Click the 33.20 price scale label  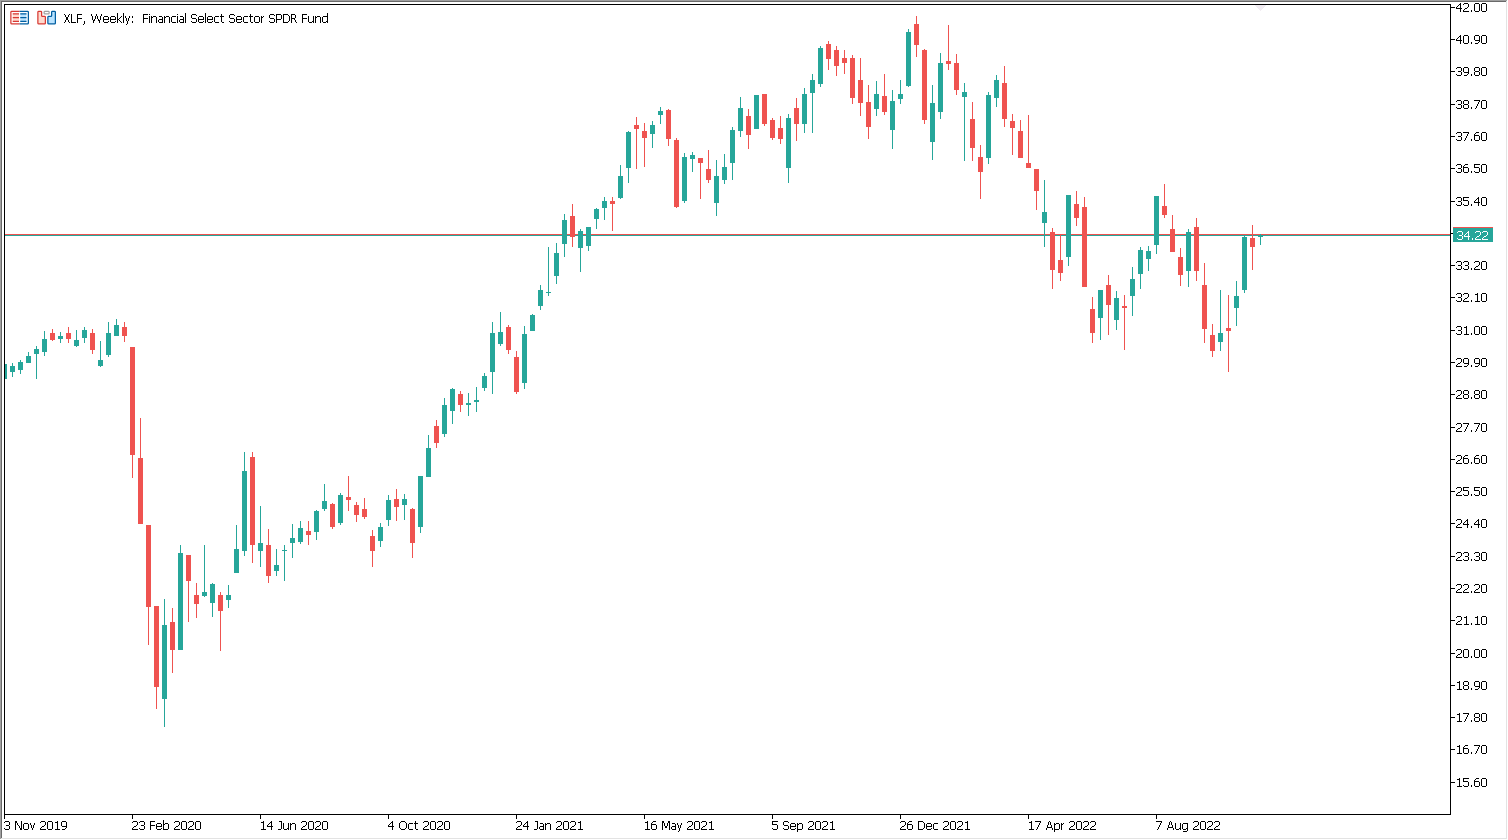click(x=1472, y=266)
